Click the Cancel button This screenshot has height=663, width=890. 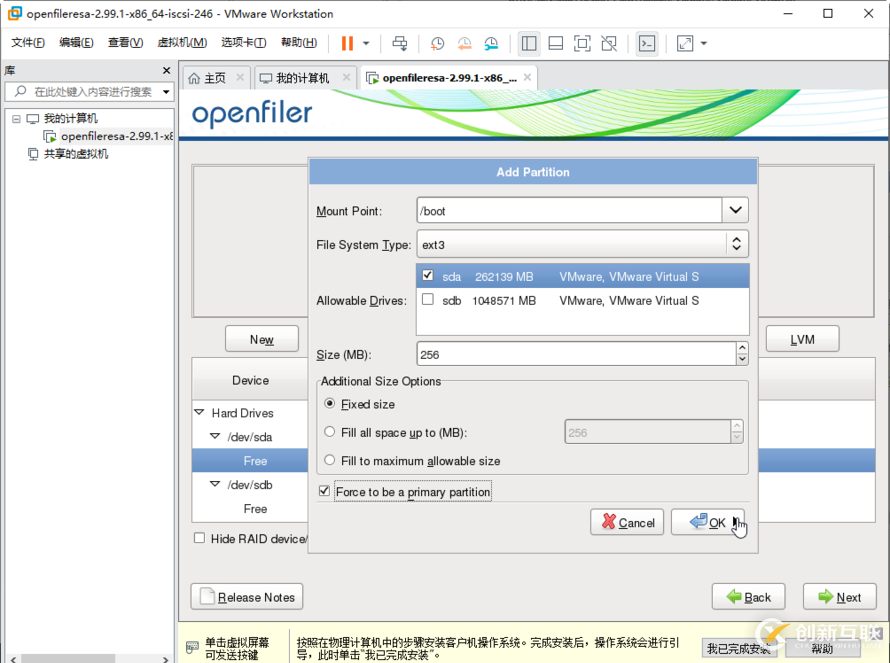626,522
